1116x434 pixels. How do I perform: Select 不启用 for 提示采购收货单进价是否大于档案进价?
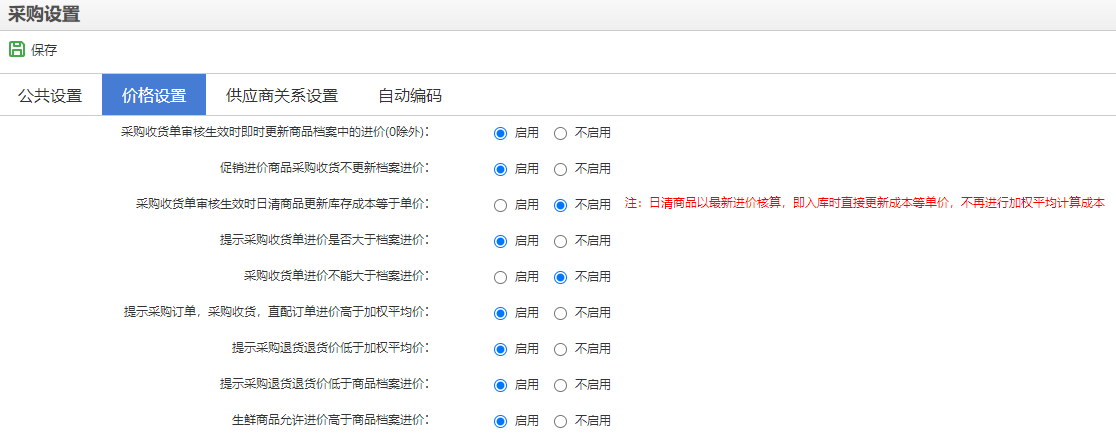tap(560, 241)
